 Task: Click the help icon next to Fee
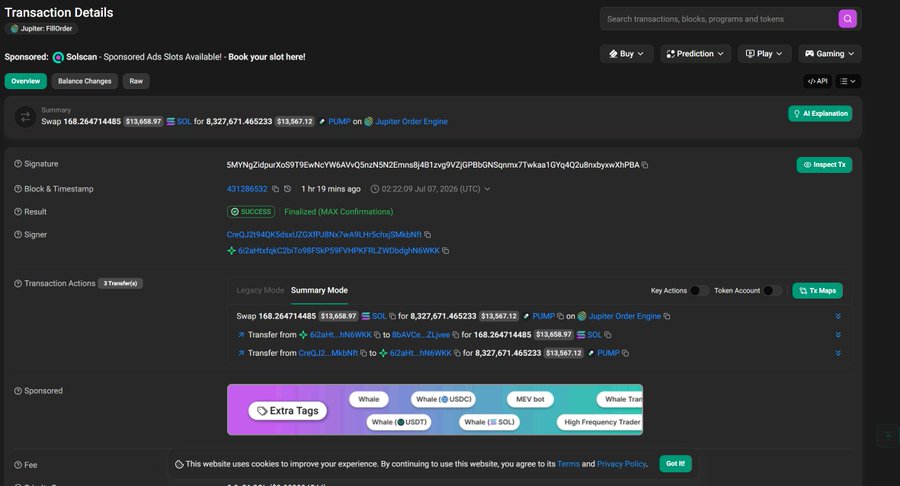18,465
